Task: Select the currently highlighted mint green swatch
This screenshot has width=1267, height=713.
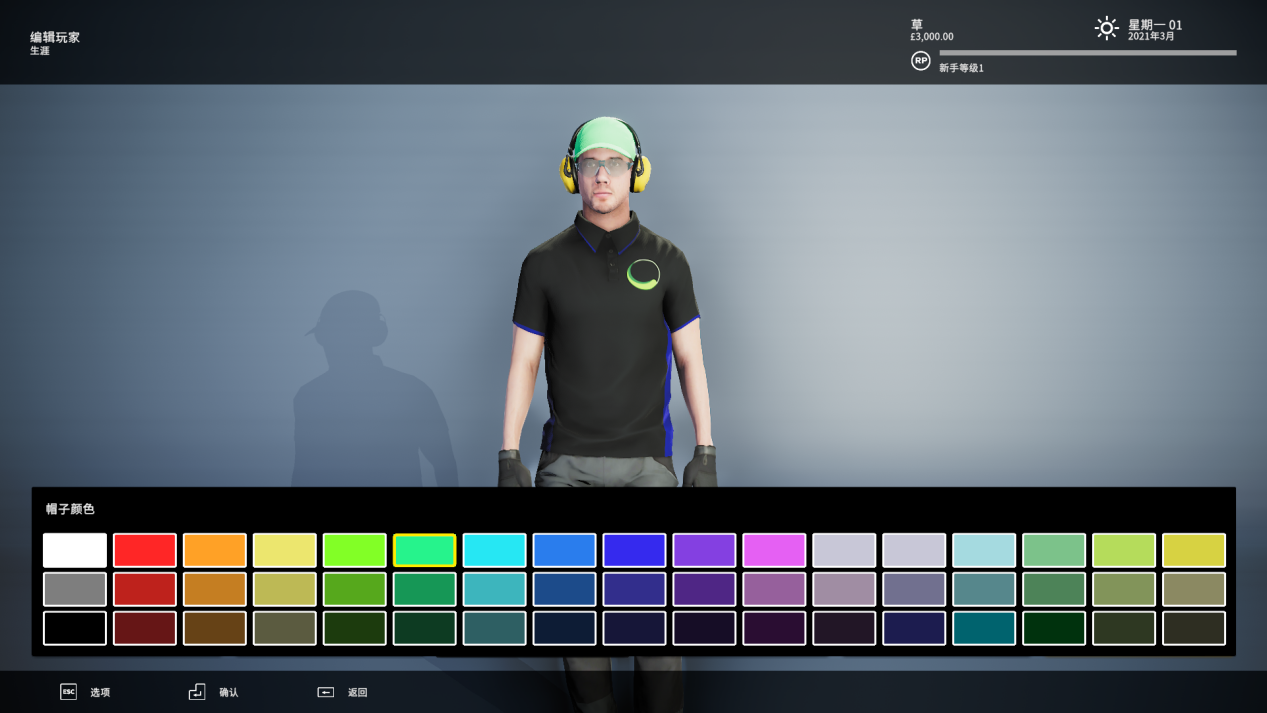Action: click(x=424, y=550)
